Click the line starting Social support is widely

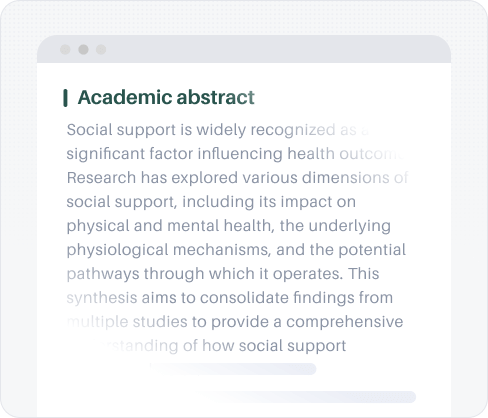[x=217, y=130]
